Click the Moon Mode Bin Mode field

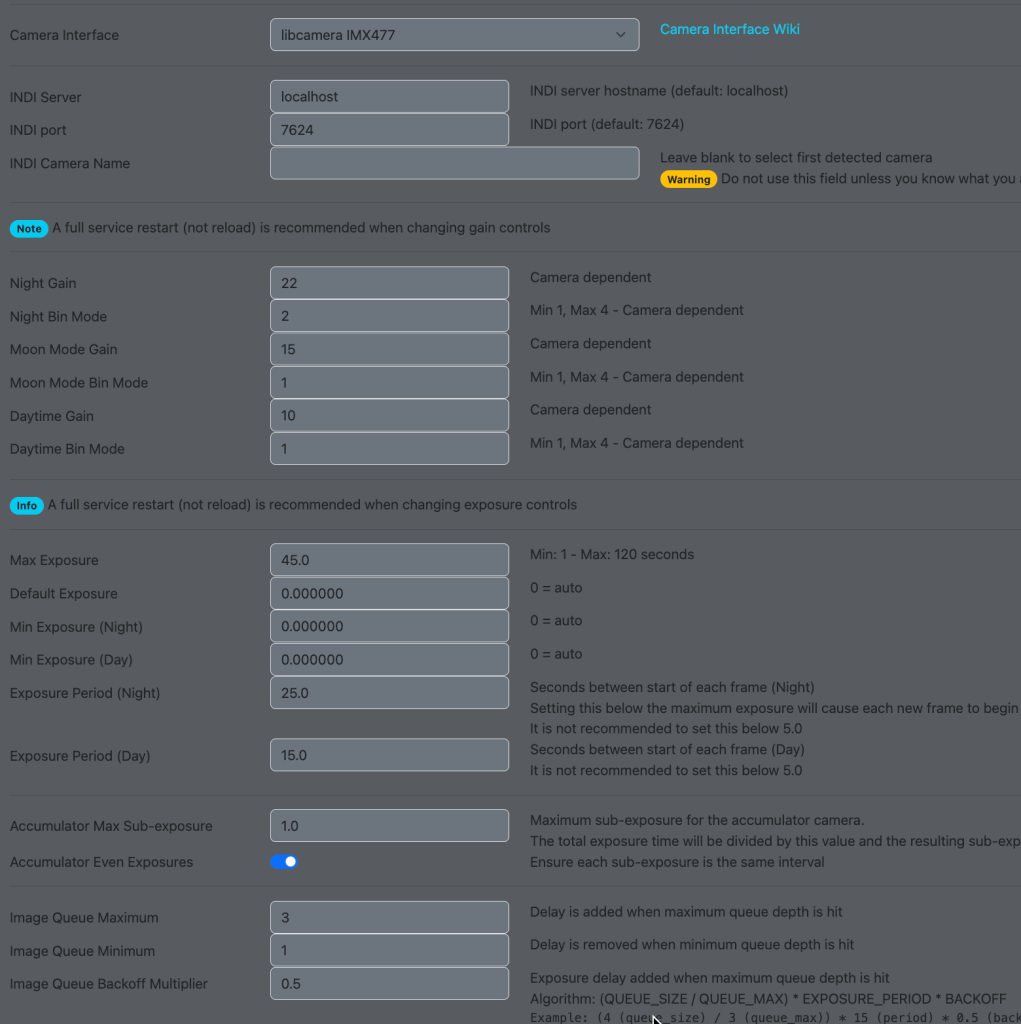(389, 382)
